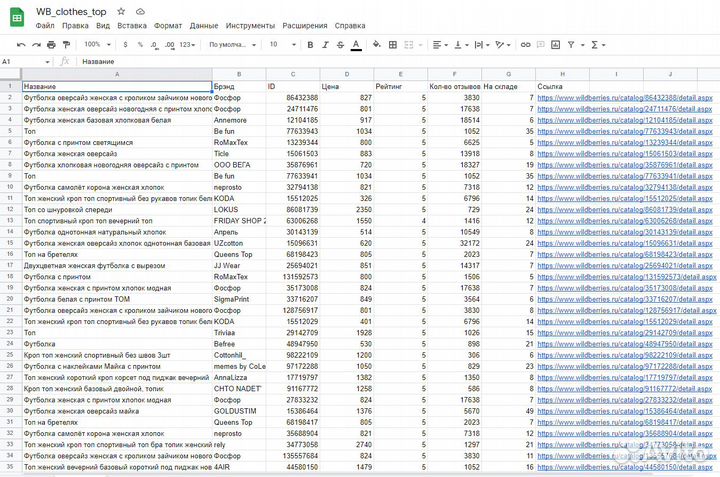
Task: Toggle strikethrough formatting
Action: tap(341, 45)
